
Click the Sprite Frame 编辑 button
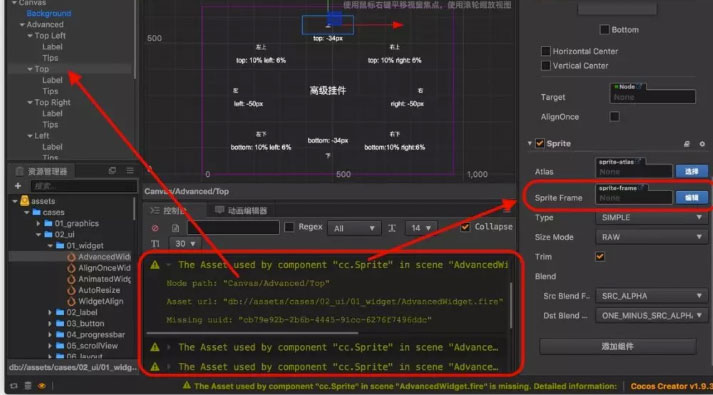click(691, 197)
